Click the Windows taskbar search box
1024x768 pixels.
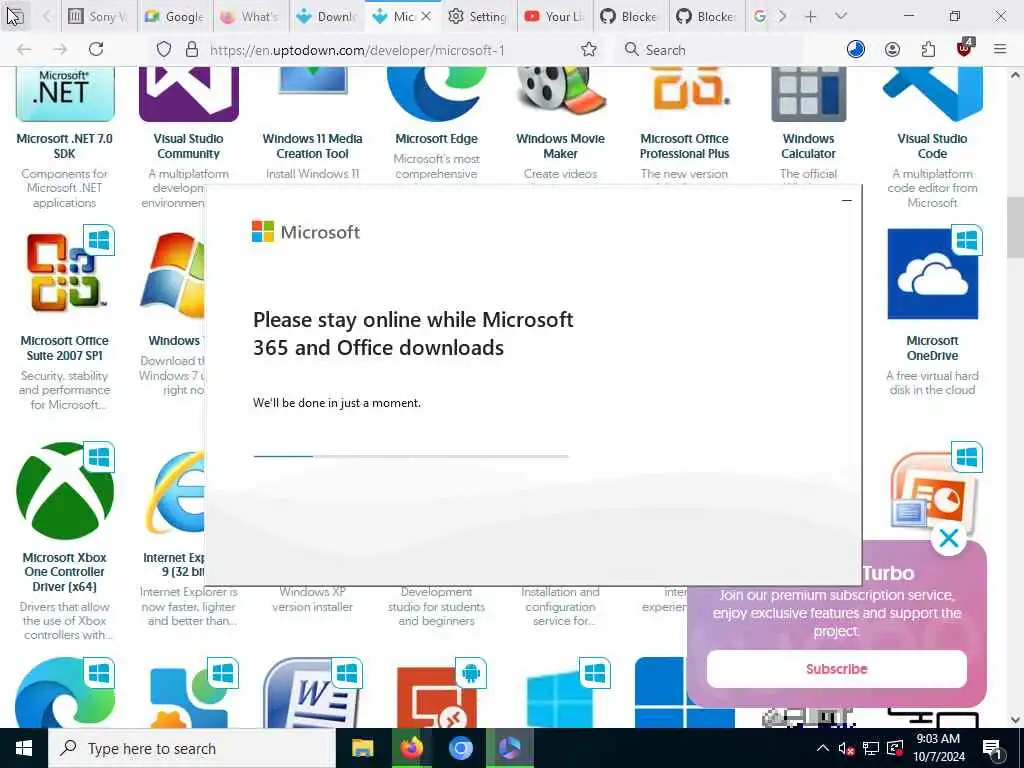[192, 748]
